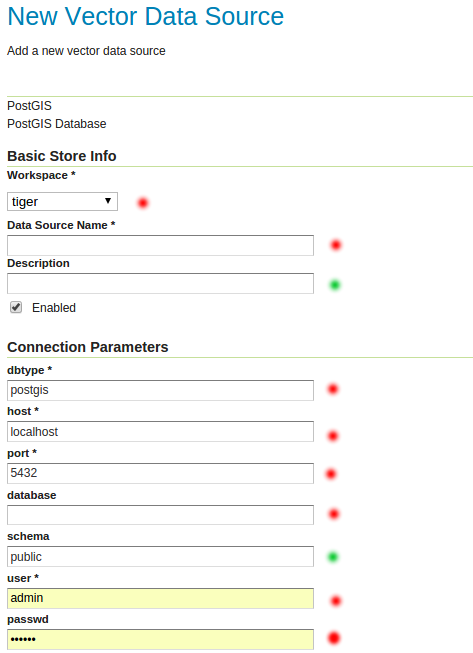Click the red dot beside user field
This screenshot has width=473, height=653.
336,601
